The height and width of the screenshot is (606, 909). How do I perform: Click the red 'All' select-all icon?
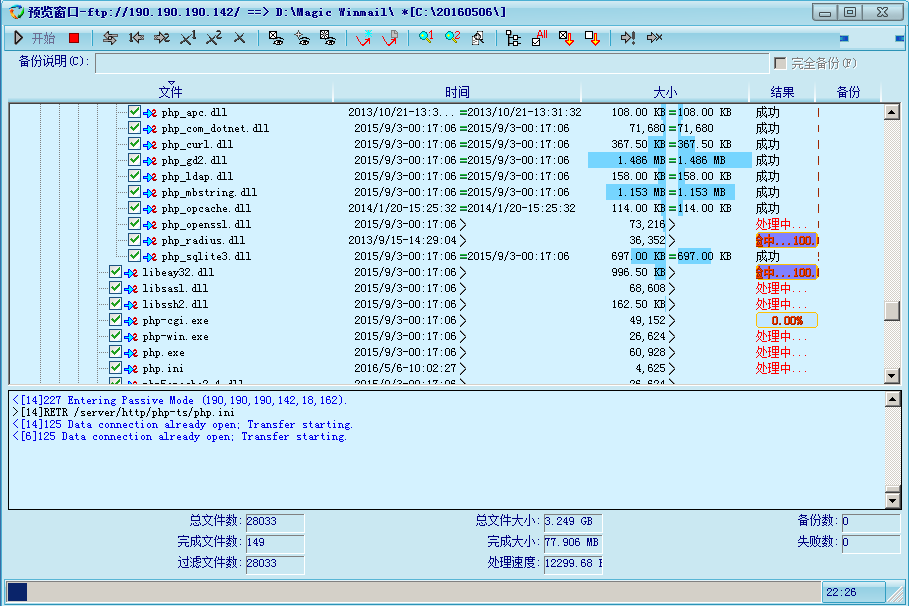(540, 38)
